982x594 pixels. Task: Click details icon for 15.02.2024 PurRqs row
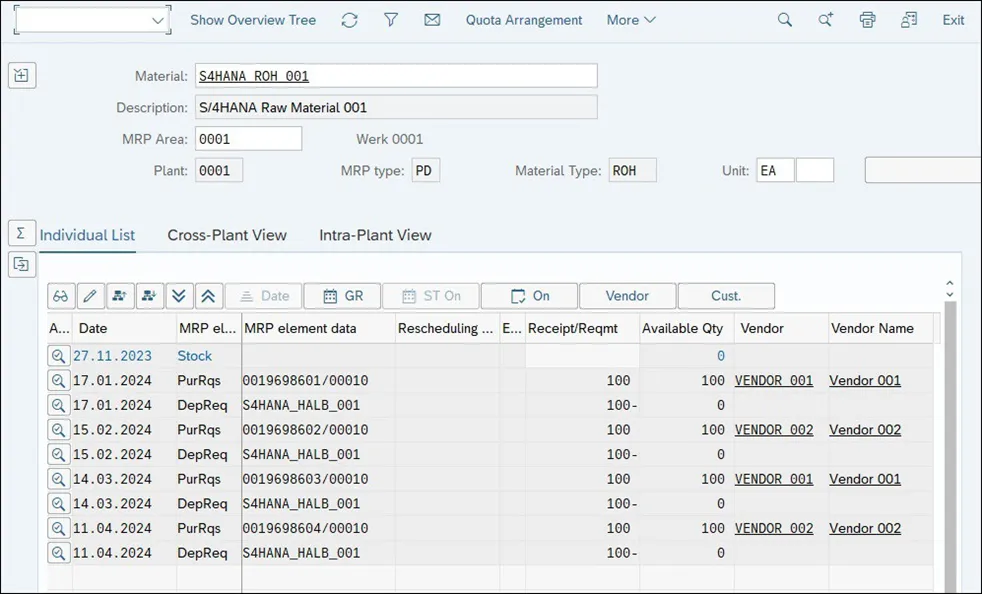coord(59,430)
